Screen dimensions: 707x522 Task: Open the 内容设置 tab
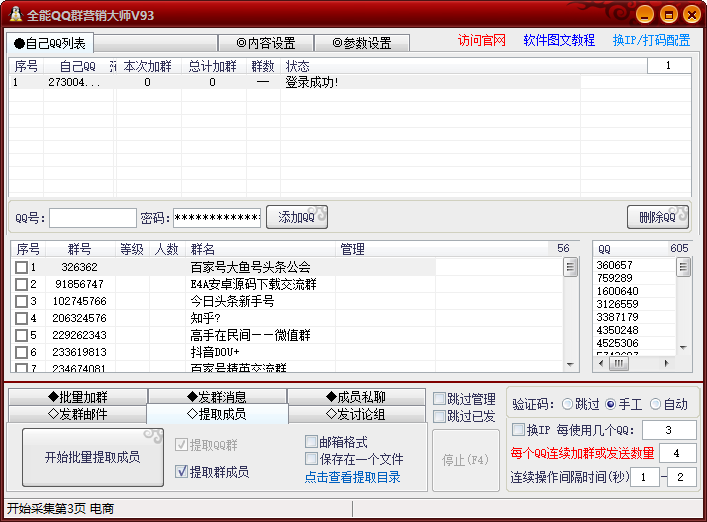[266, 43]
